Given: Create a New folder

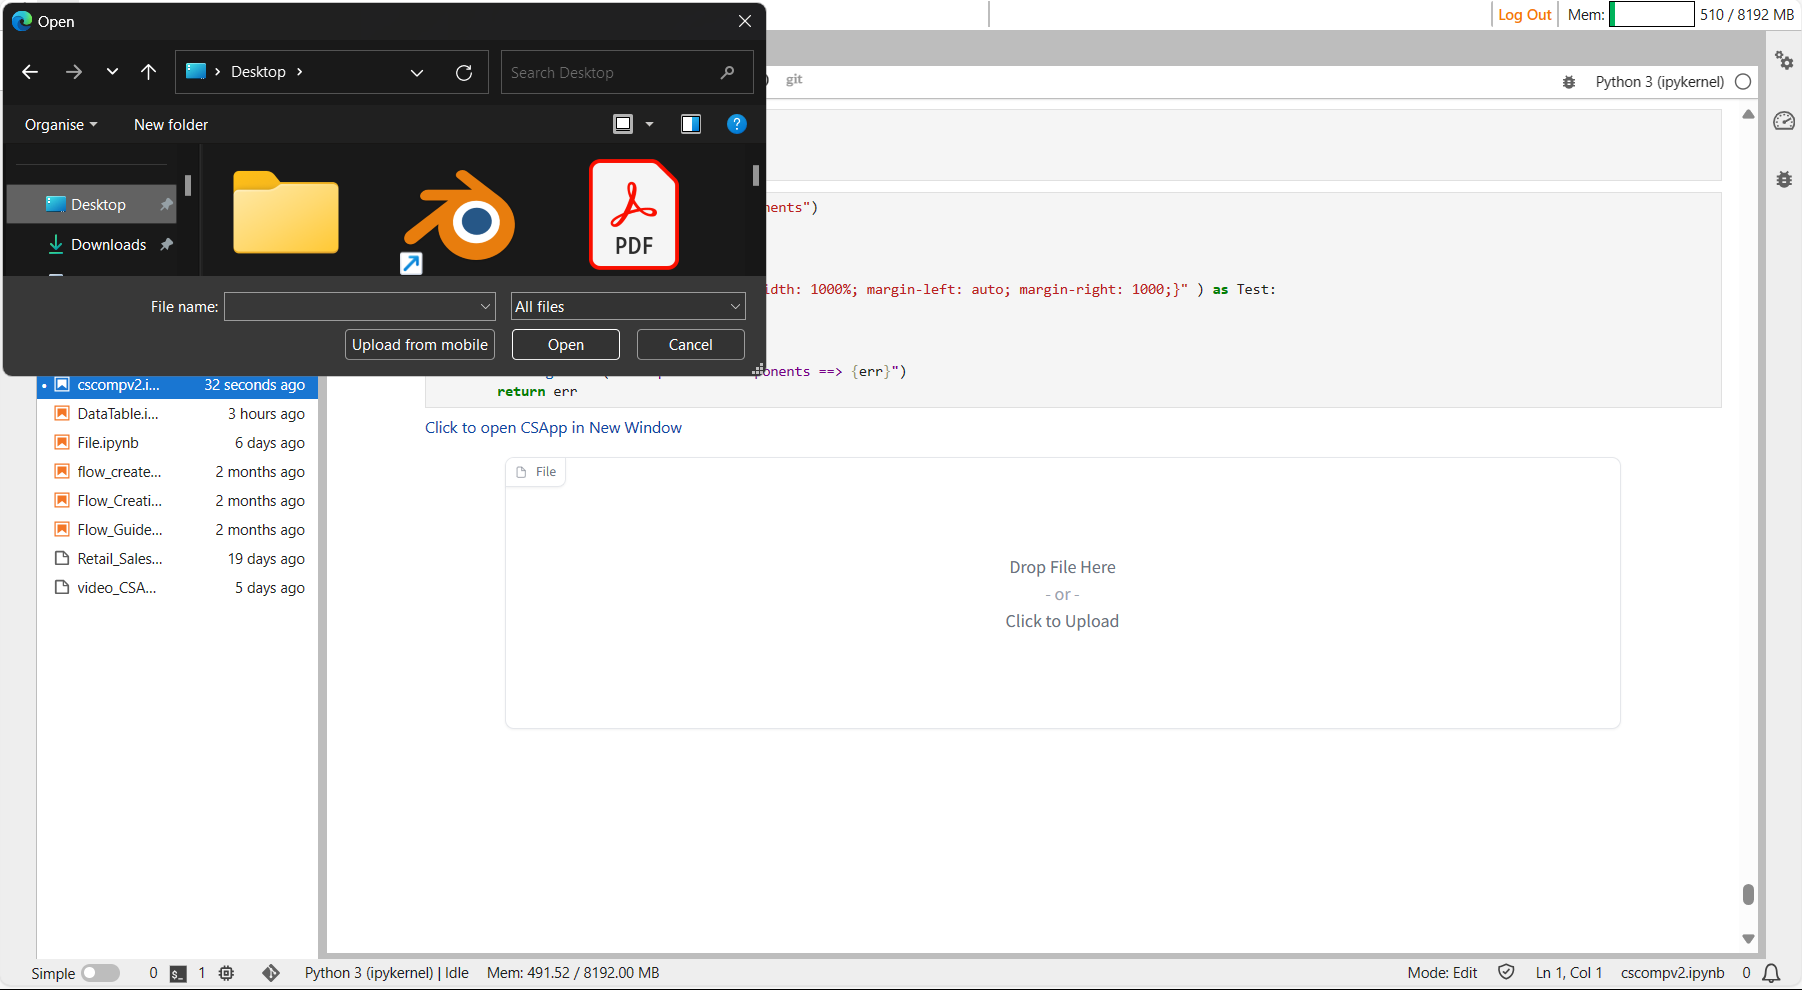Looking at the screenshot, I should [x=171, y=124].
